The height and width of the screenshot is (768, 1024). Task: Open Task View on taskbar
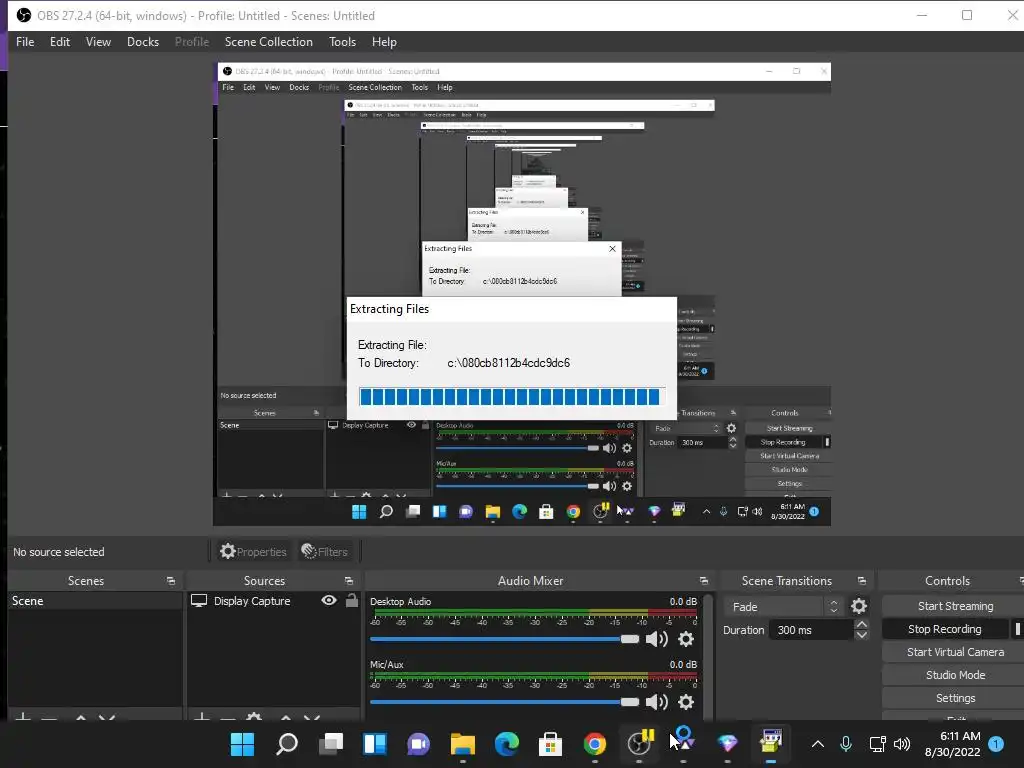331,744
